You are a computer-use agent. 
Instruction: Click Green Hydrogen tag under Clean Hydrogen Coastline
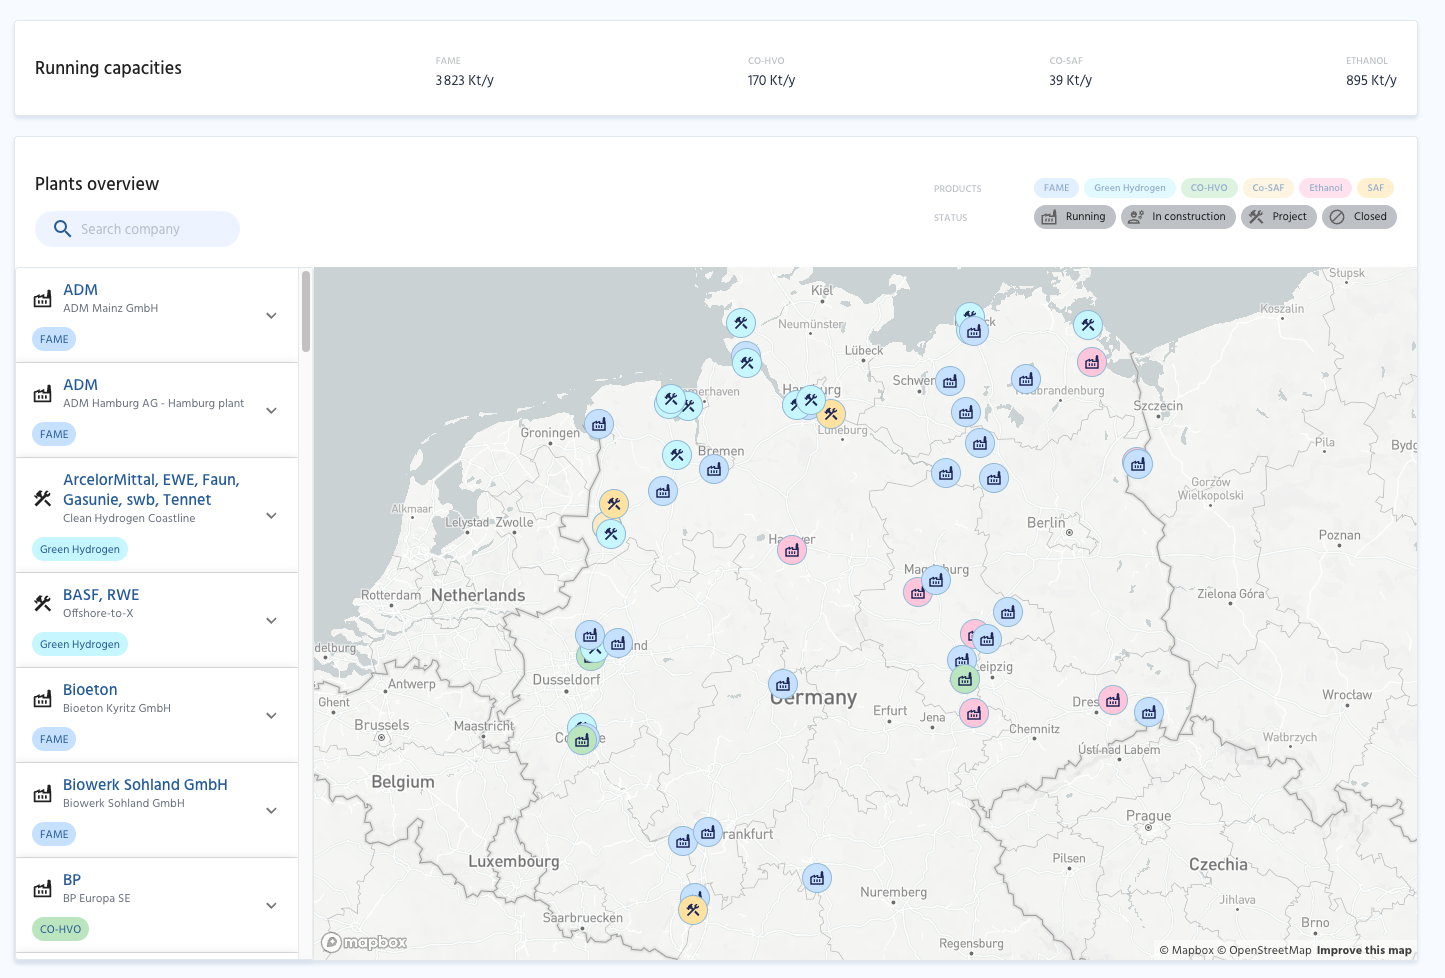pyautogui.click(x=80, y=549)
